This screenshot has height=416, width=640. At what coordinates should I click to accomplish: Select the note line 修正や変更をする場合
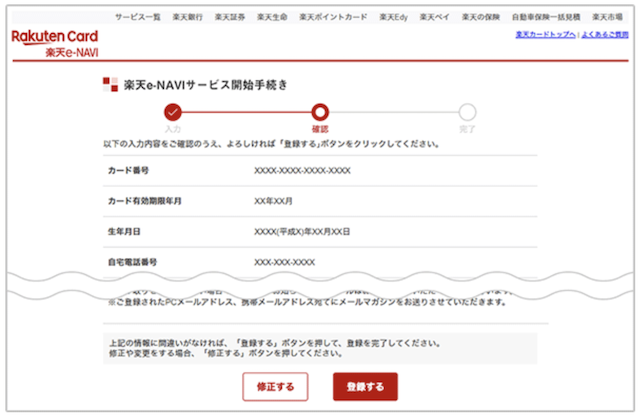pyautogui.click(x=226, y=353)
